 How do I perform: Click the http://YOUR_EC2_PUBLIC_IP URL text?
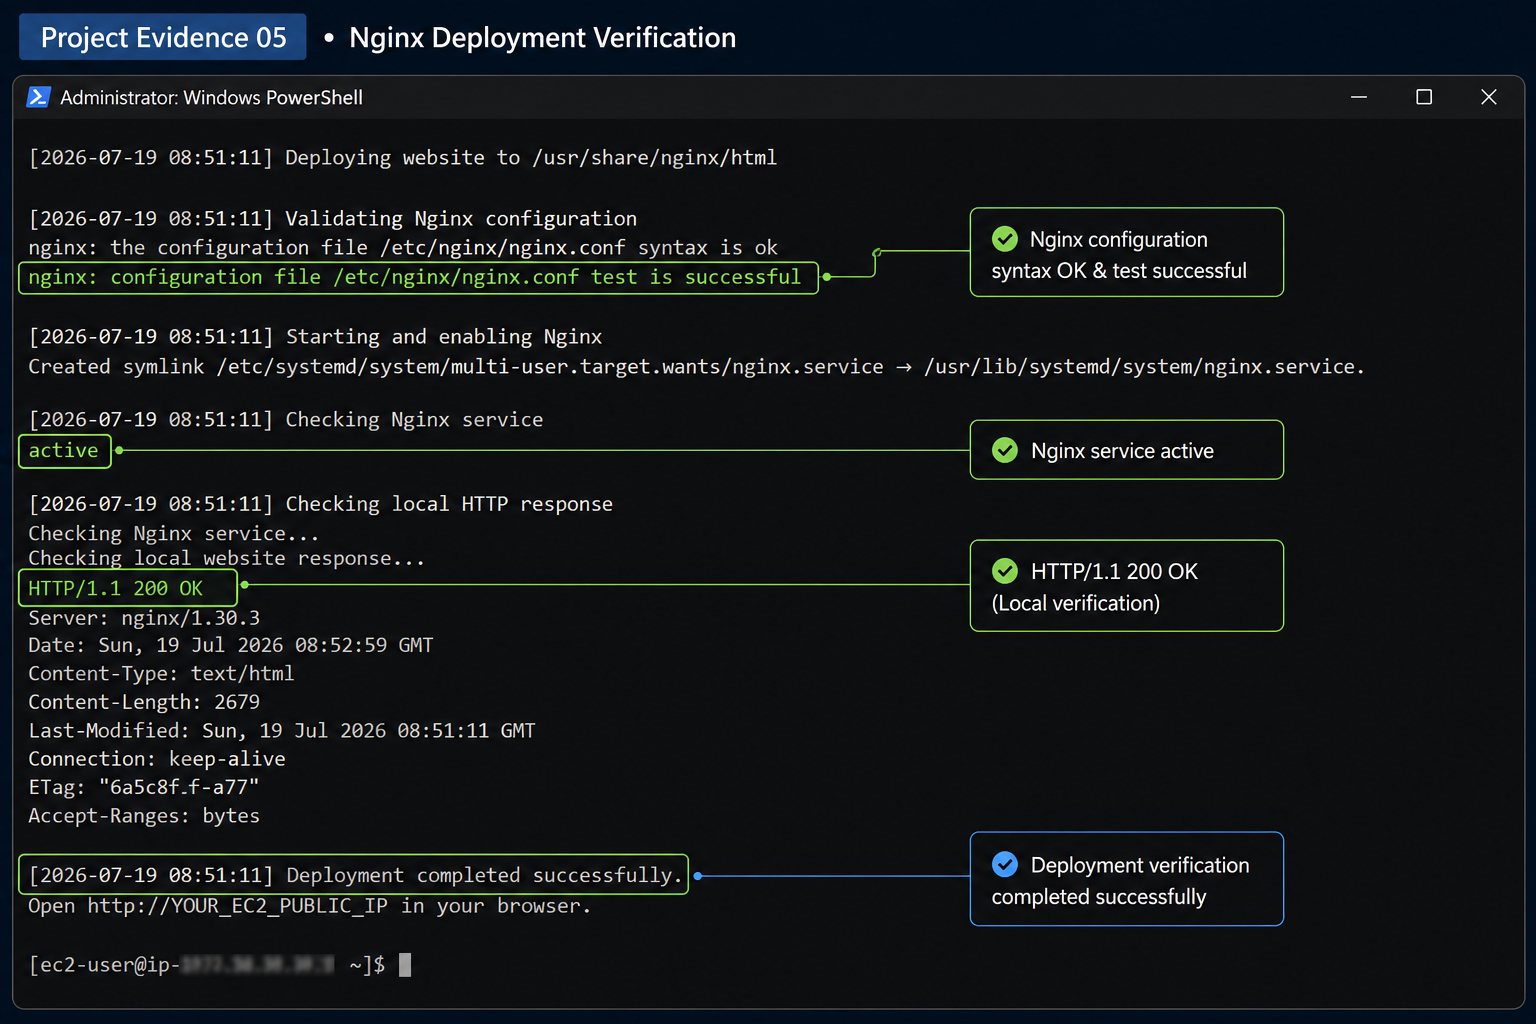[x=238, y=906]
